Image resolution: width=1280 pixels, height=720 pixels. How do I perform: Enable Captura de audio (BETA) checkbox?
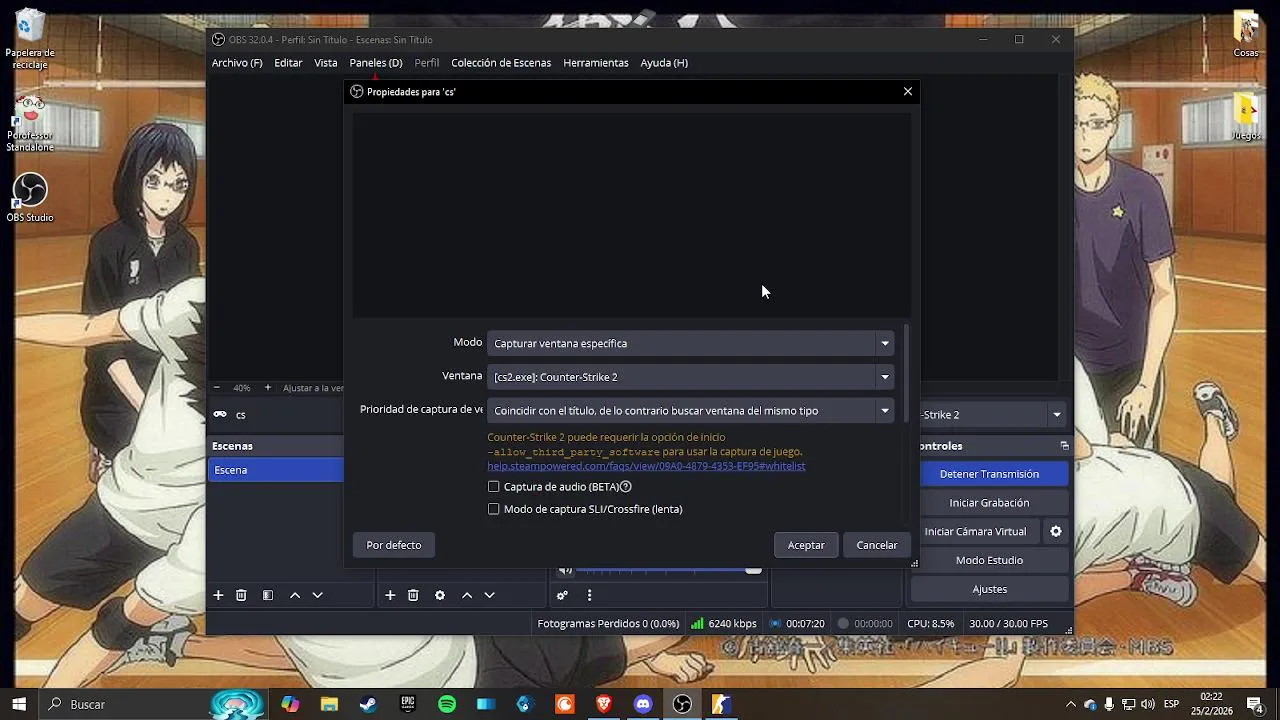(x=493, y=487)
